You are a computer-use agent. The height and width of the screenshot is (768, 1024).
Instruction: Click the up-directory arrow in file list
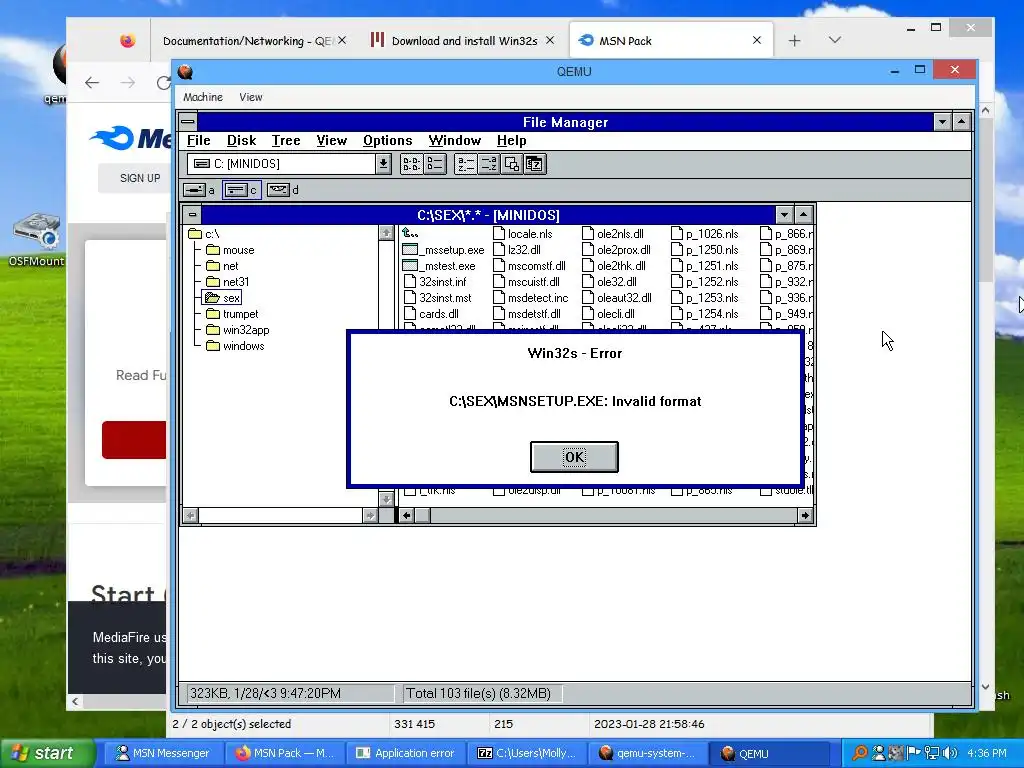tap(410, 233)
